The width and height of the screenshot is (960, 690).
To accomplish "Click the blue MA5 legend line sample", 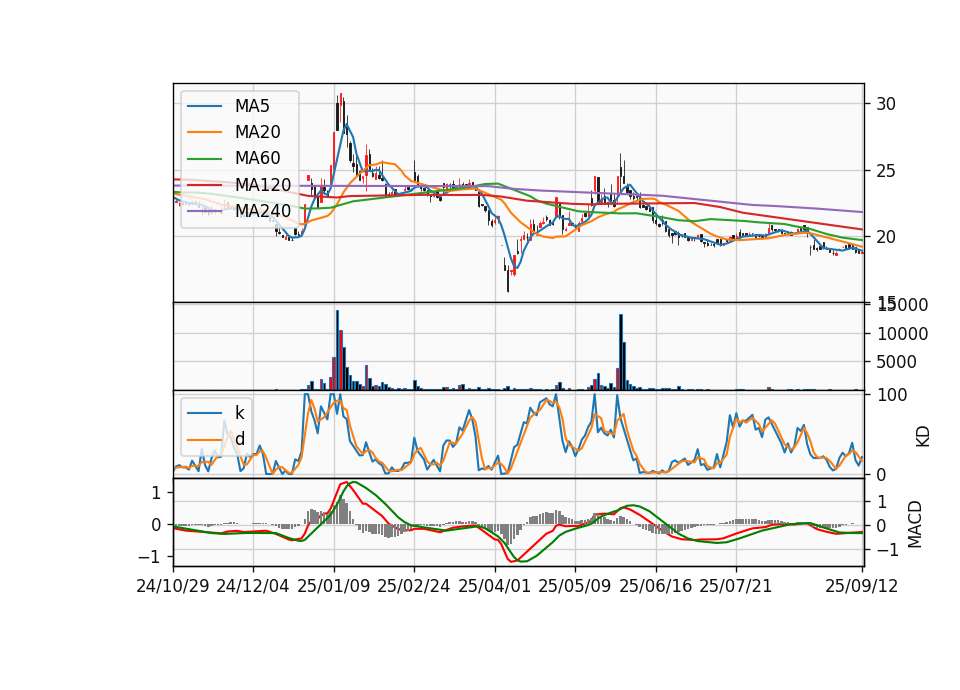I will 204,106.
